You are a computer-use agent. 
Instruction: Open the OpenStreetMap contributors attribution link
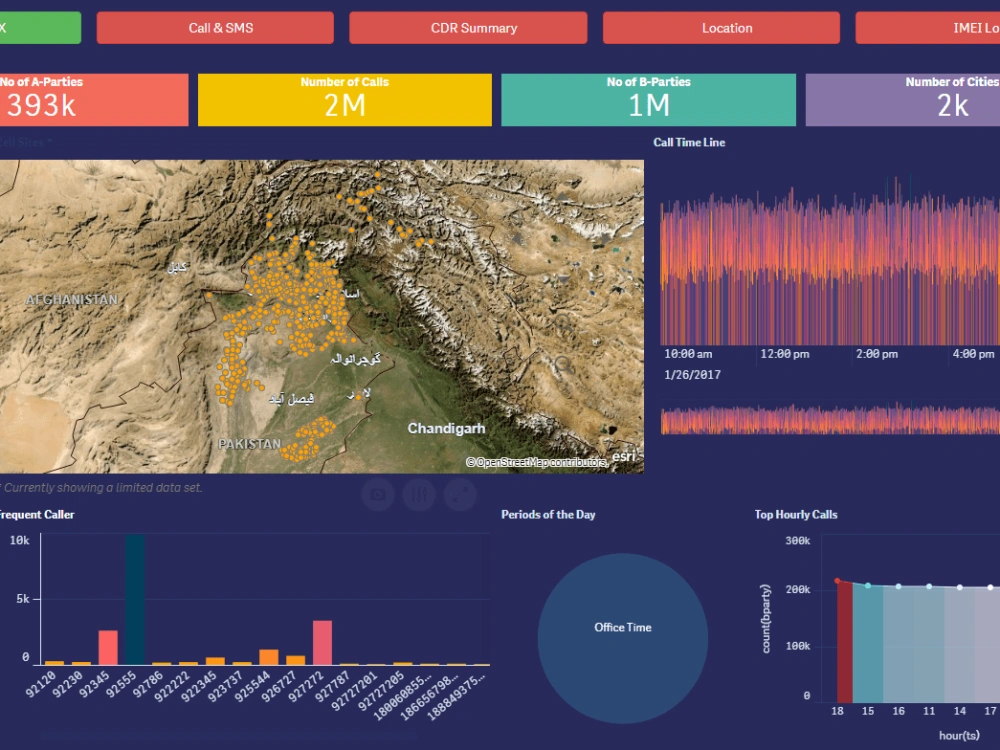point(536,462)
